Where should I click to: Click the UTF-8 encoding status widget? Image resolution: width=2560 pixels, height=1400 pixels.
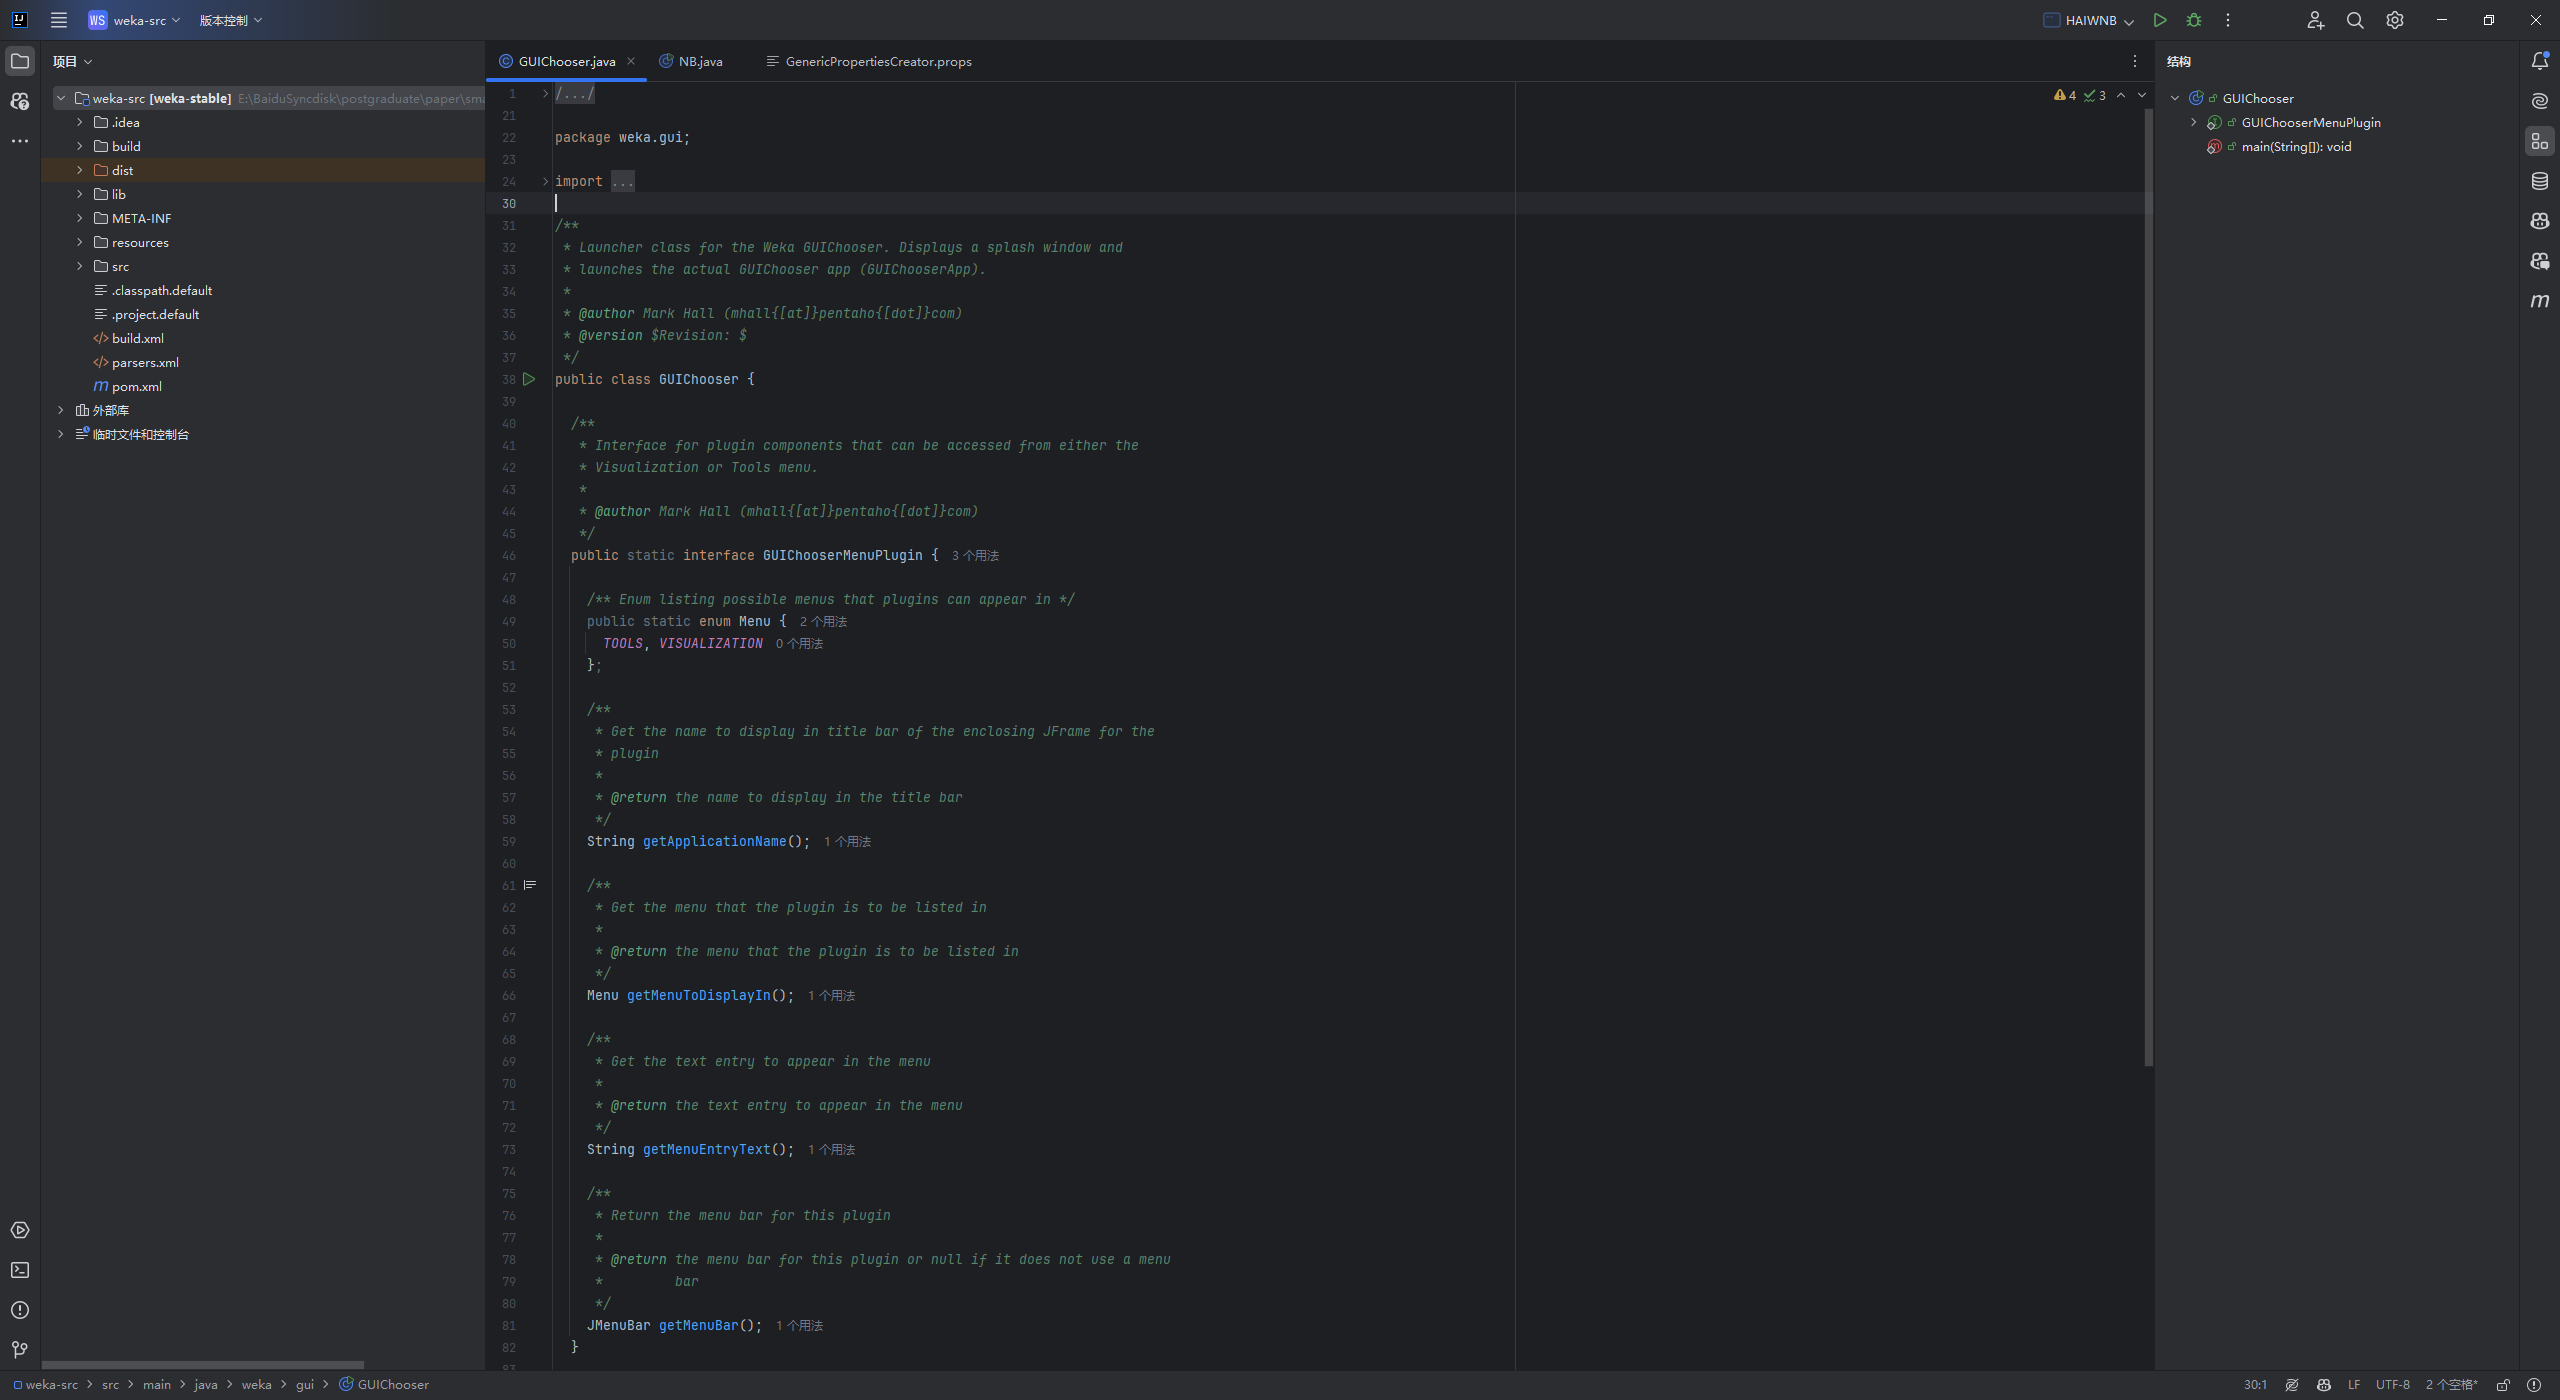[2393, 1385]
